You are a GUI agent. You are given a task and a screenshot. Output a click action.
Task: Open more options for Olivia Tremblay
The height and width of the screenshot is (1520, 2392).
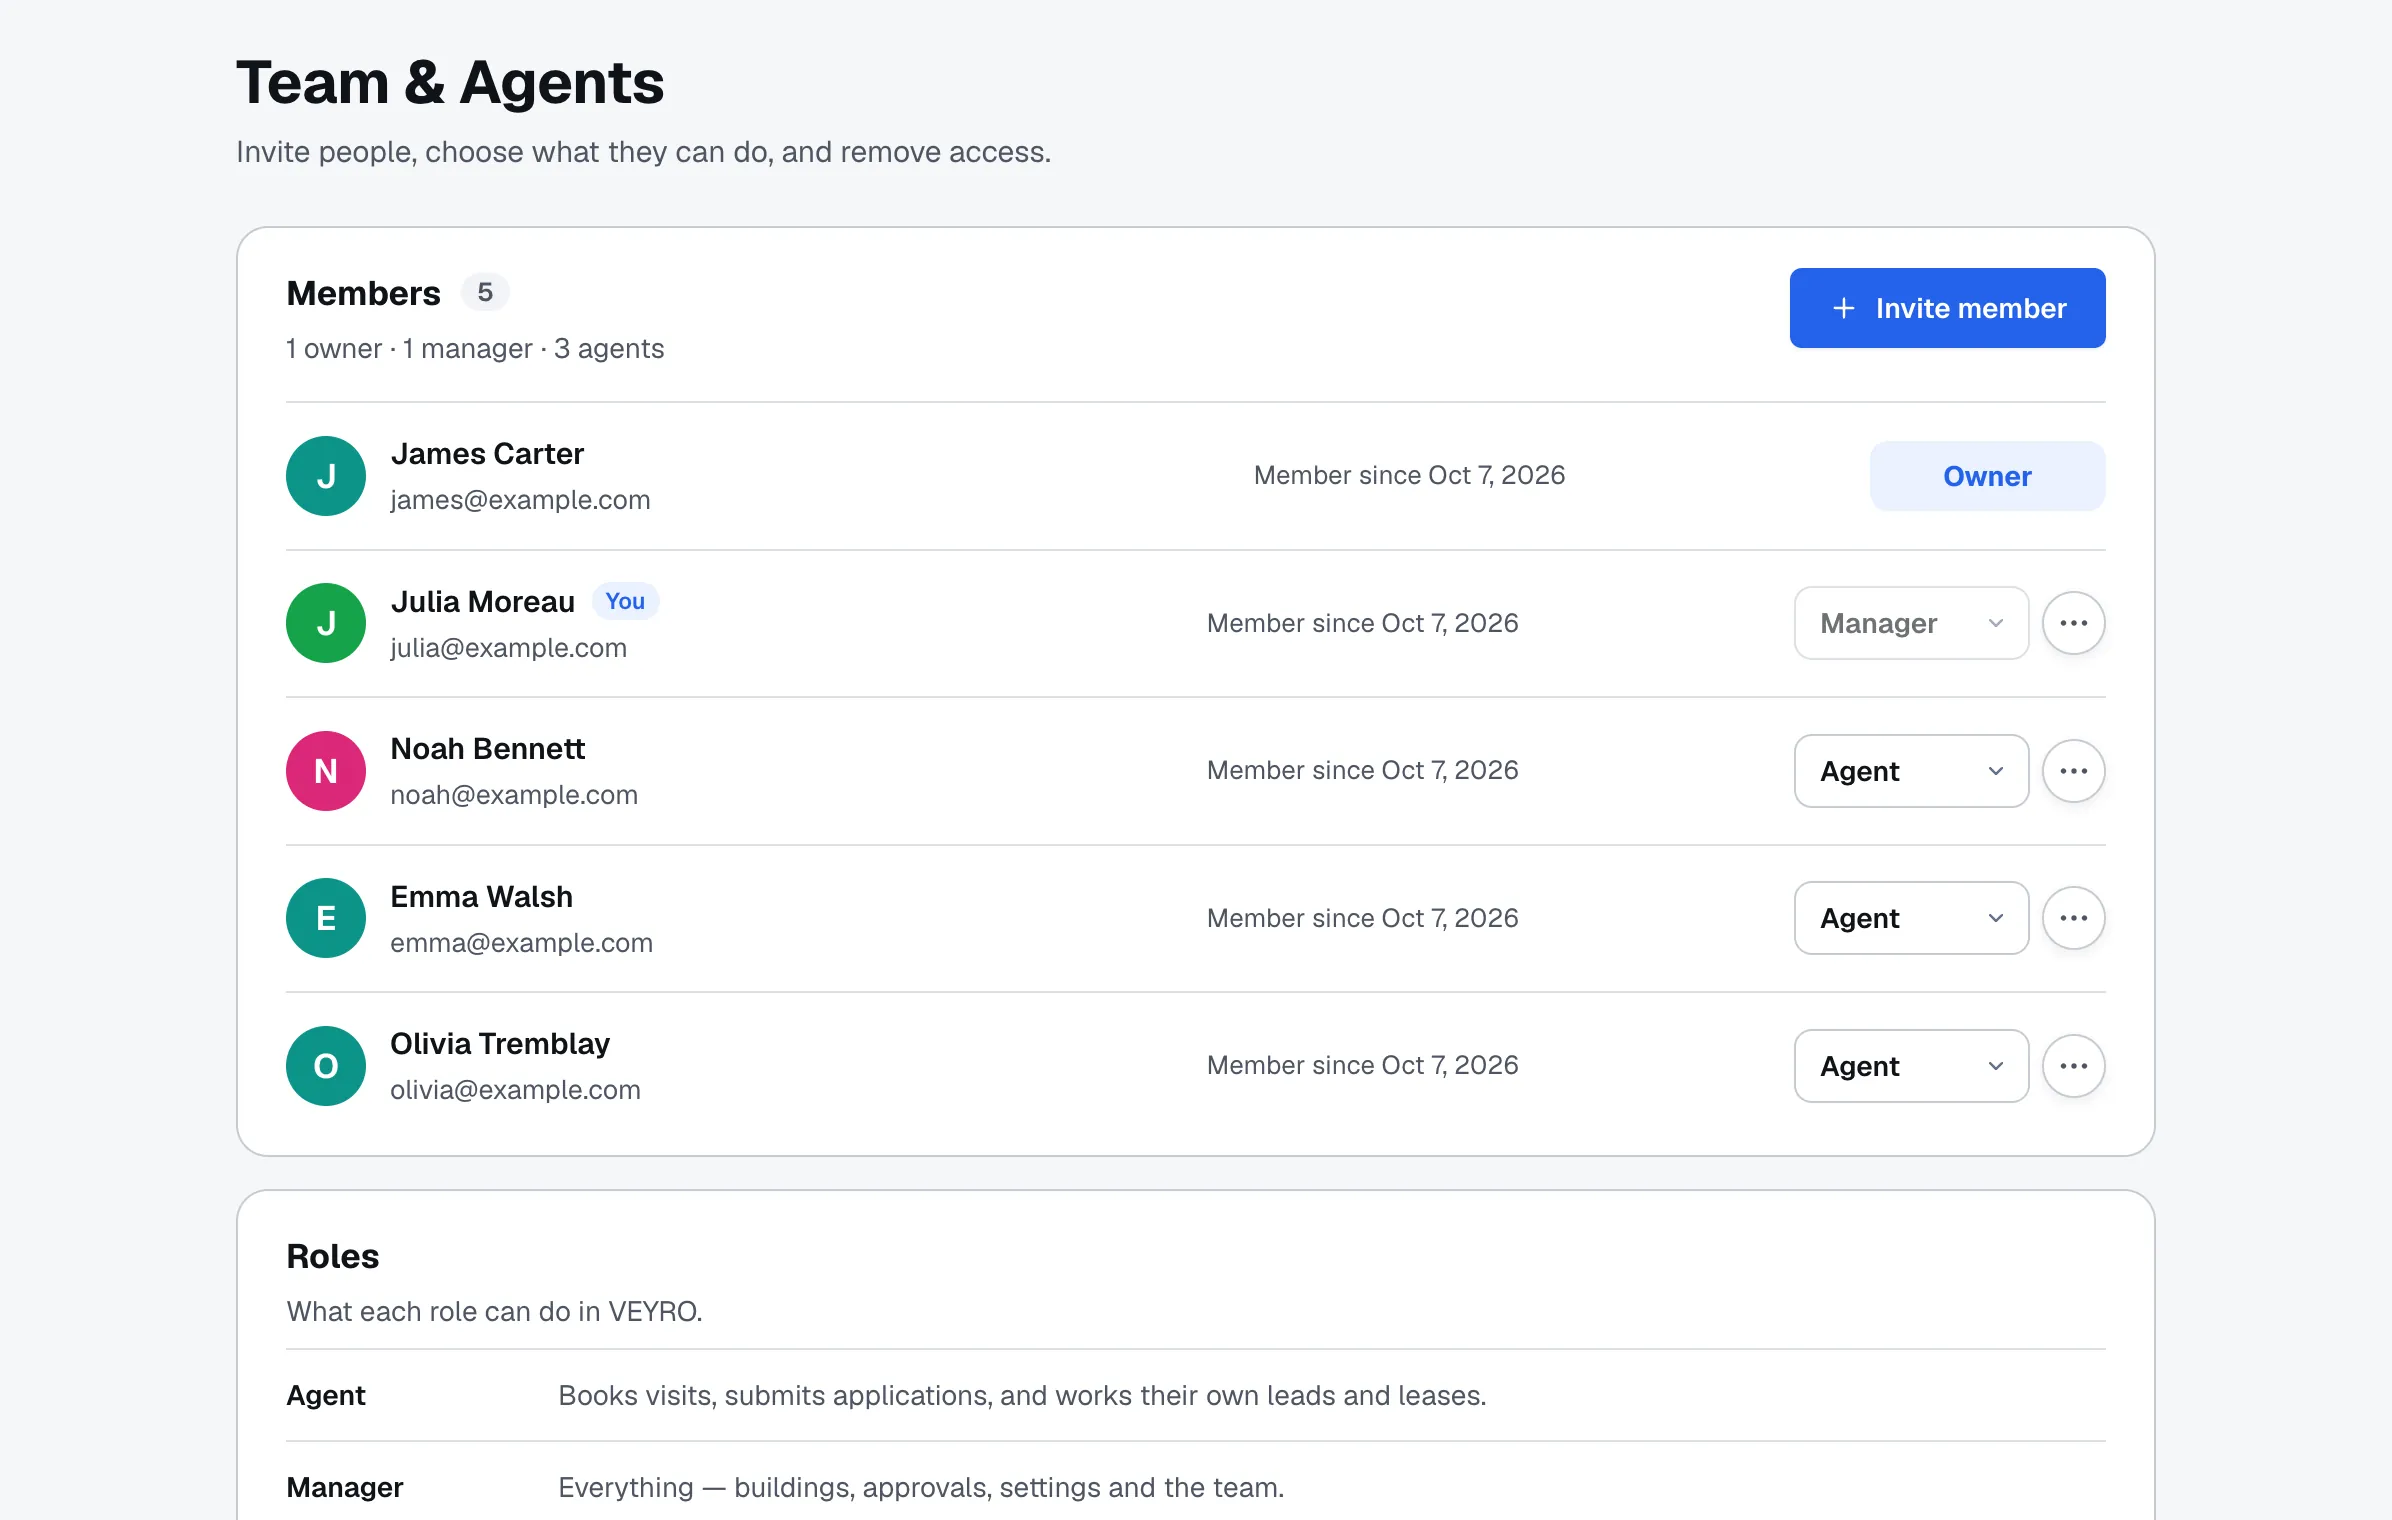(x=2073, y=1066)
